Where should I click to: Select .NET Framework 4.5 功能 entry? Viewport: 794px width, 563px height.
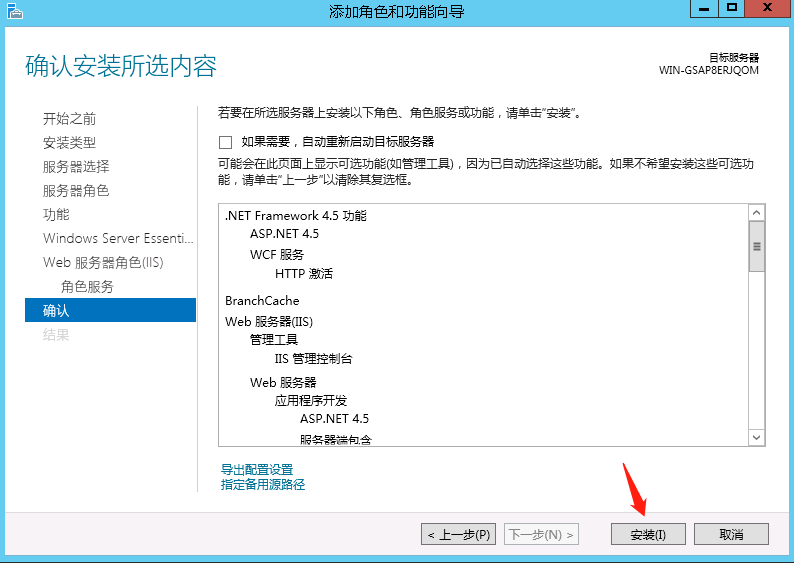tap(296, 216)
